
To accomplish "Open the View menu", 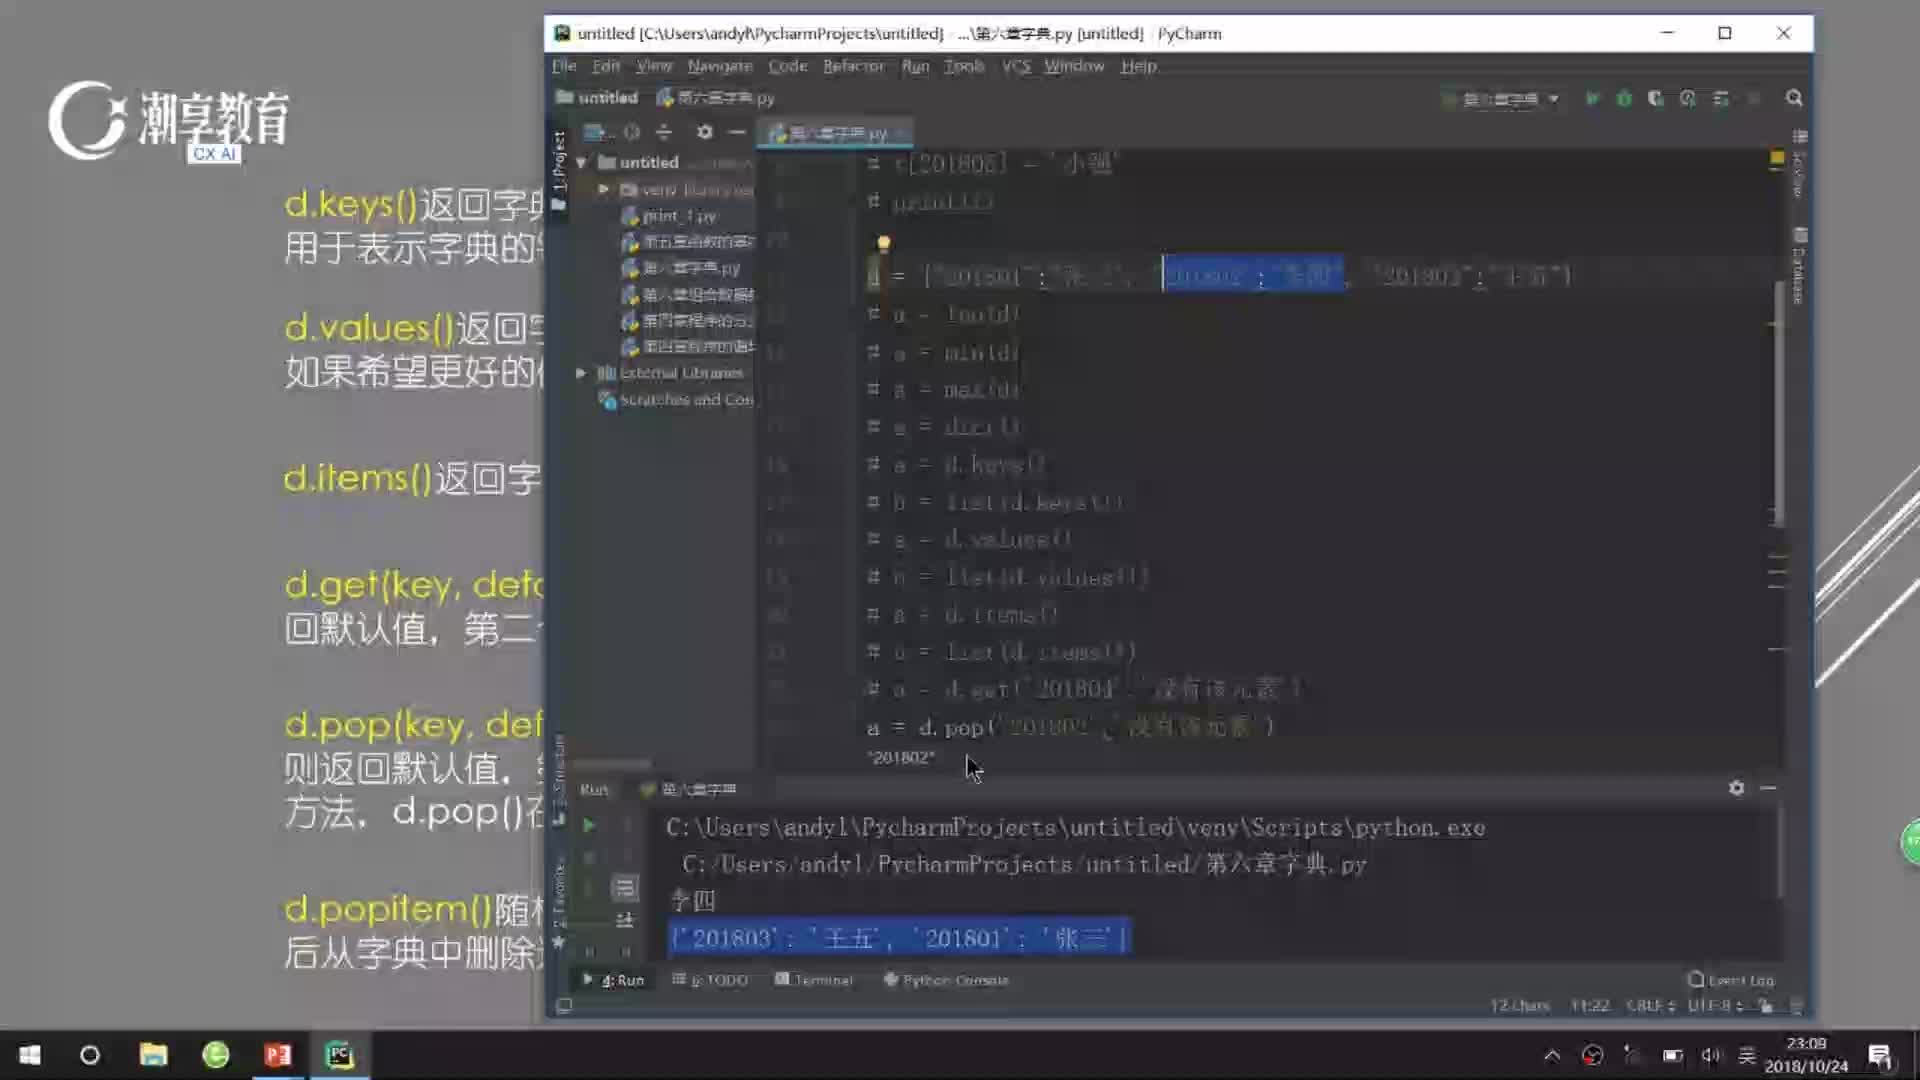I will pyautogui.click(x=654, y=66).
